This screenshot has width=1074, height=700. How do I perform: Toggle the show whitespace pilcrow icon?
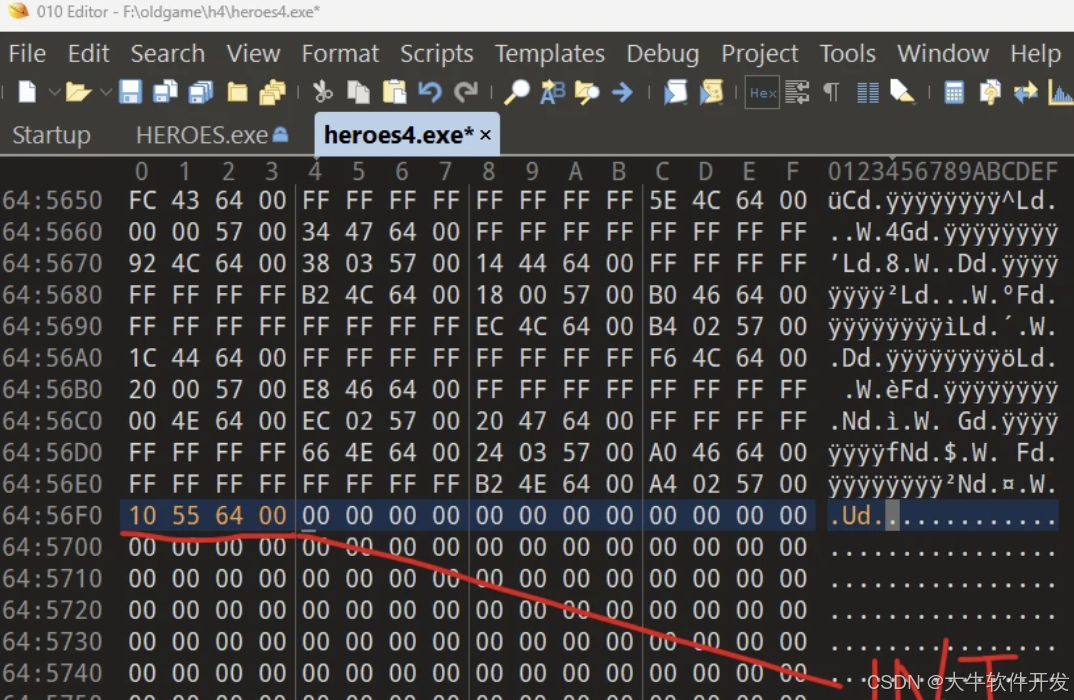[832, 91]
